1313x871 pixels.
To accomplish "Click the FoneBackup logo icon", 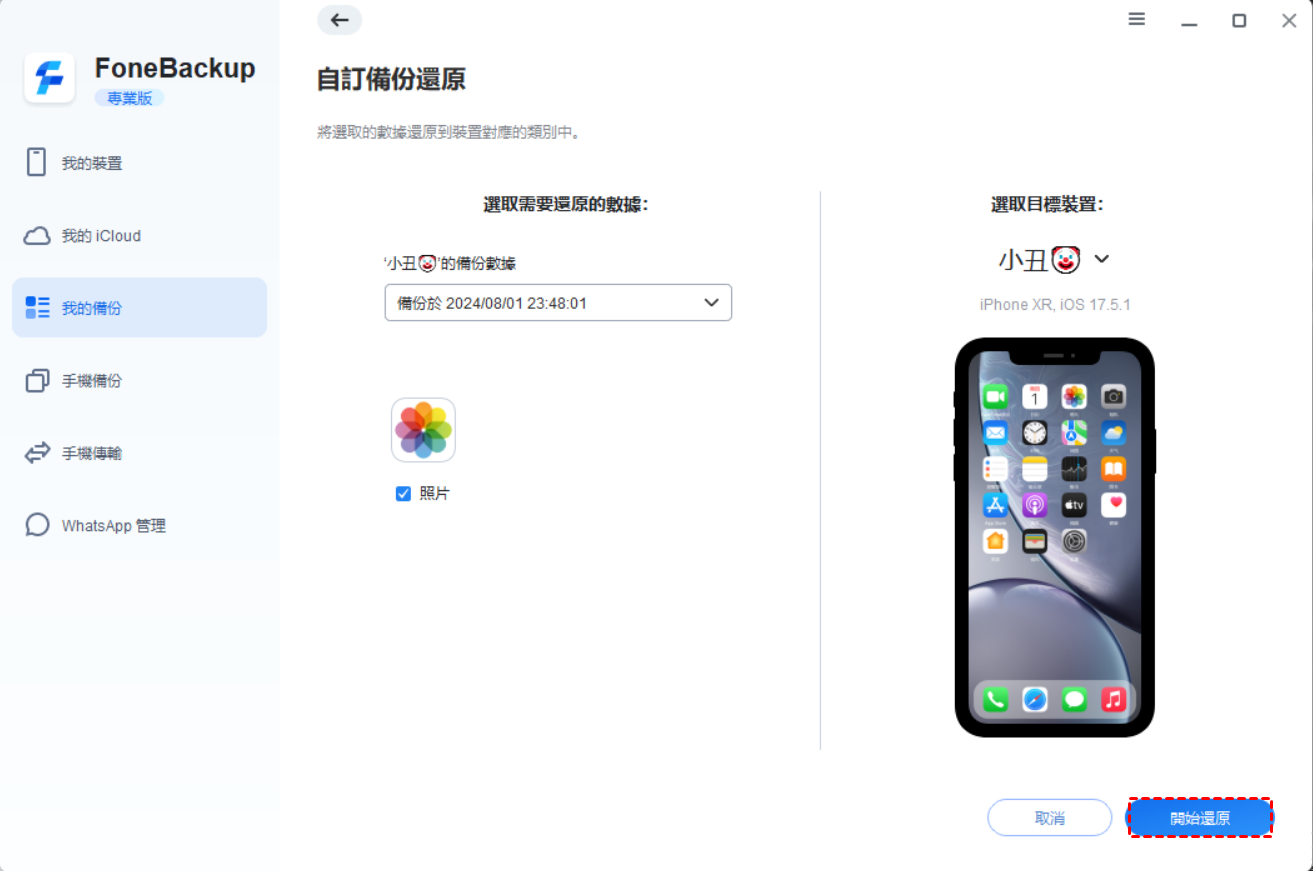I will pos(49,78).
